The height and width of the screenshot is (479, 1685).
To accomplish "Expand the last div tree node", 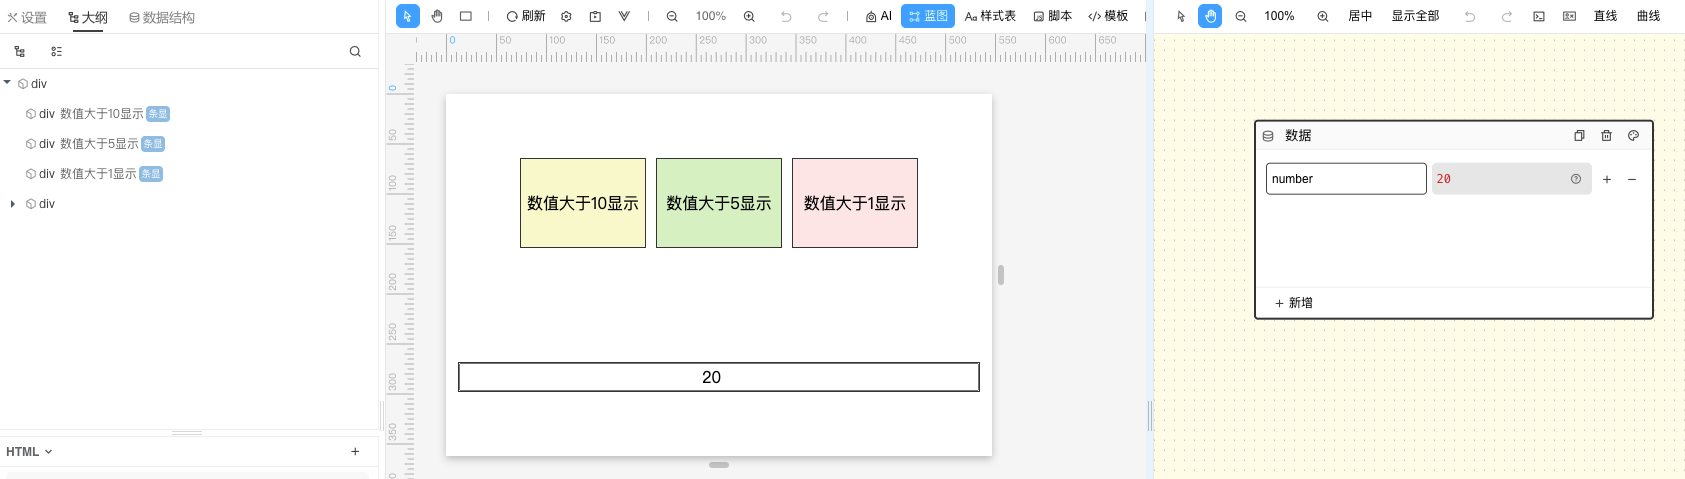I will point(12,204).
